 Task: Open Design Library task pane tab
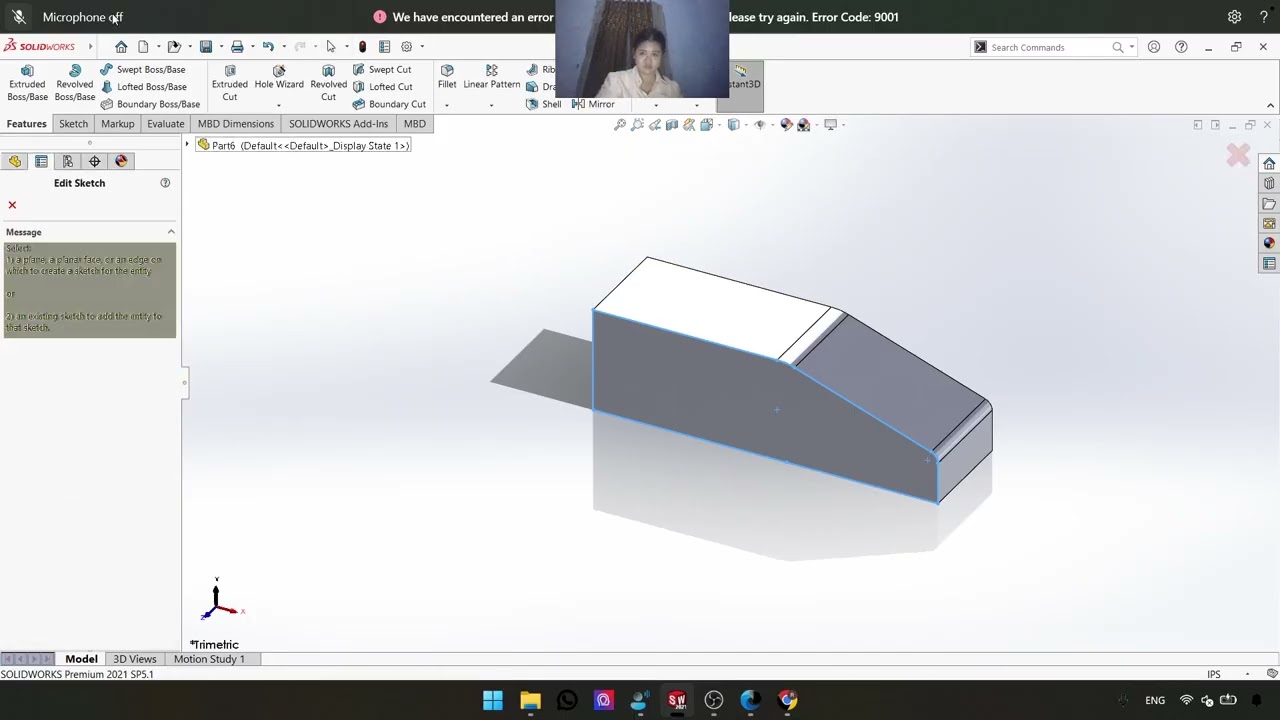click(1269, 183)
